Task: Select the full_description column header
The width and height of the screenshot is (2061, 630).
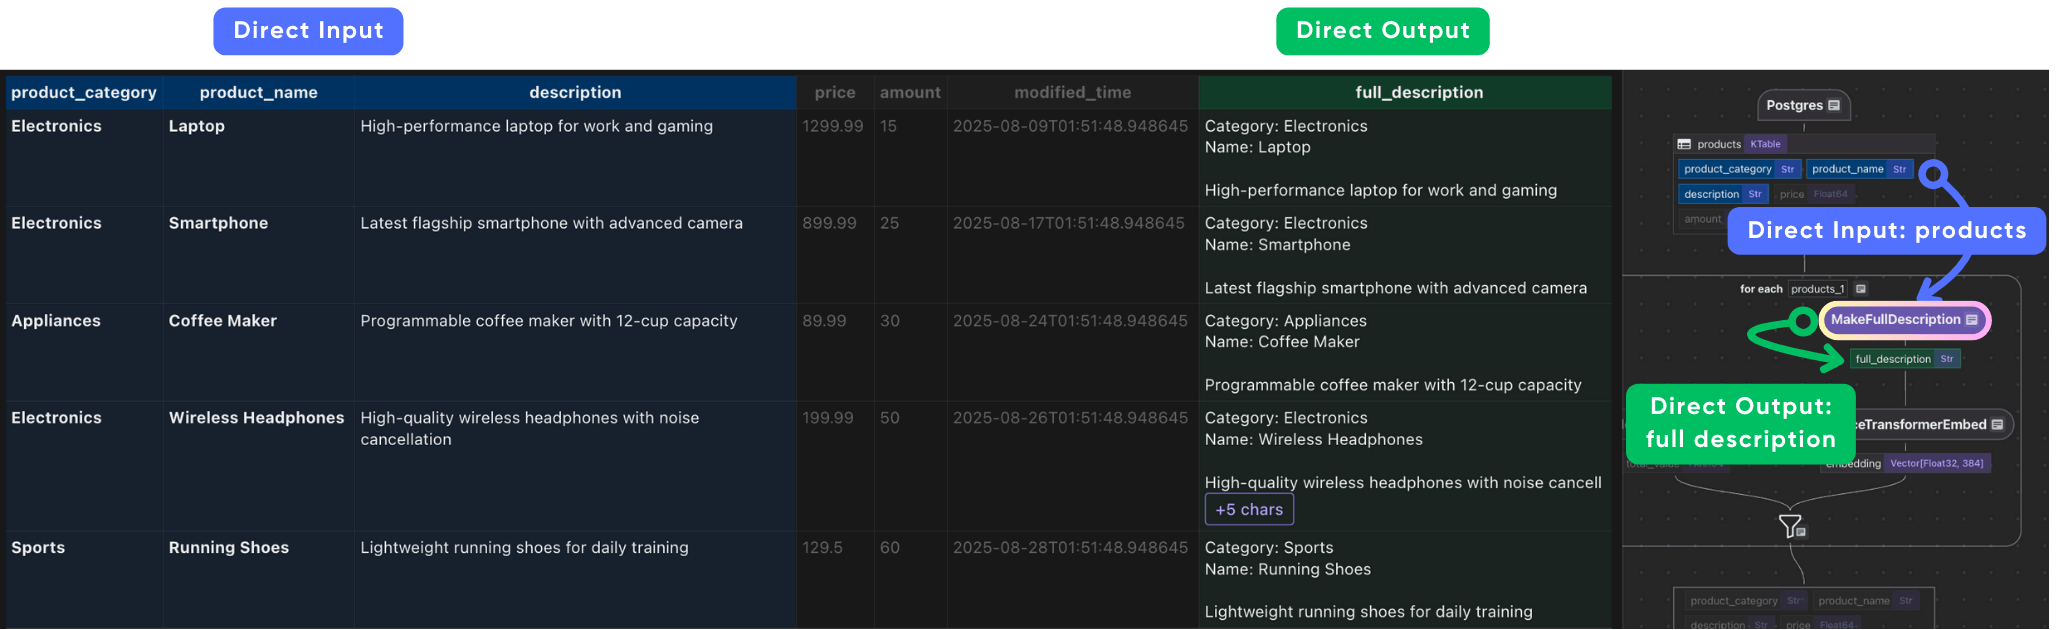Action: click(1418, 92)
